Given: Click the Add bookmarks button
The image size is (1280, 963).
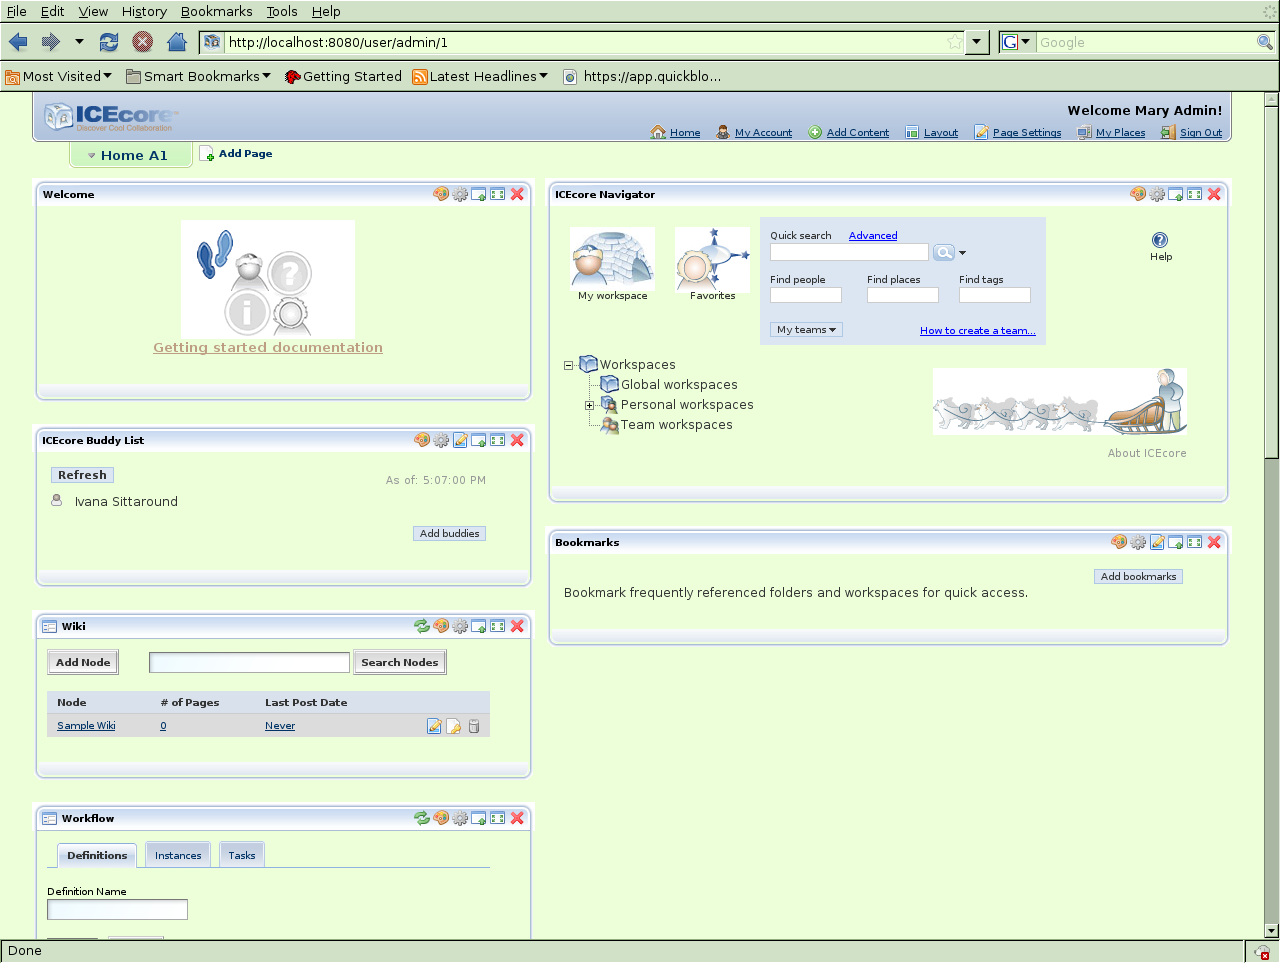Looking at the screenshot, I should [x=1139, y=576].
